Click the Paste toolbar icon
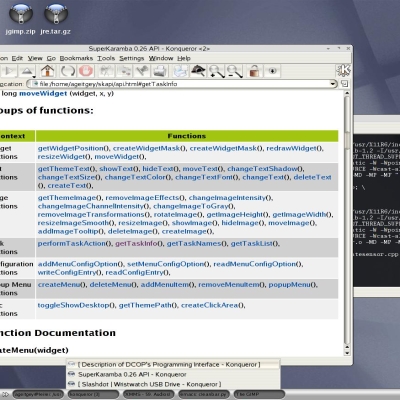Viewport: 400px width, 400px height. pos(142,71)
